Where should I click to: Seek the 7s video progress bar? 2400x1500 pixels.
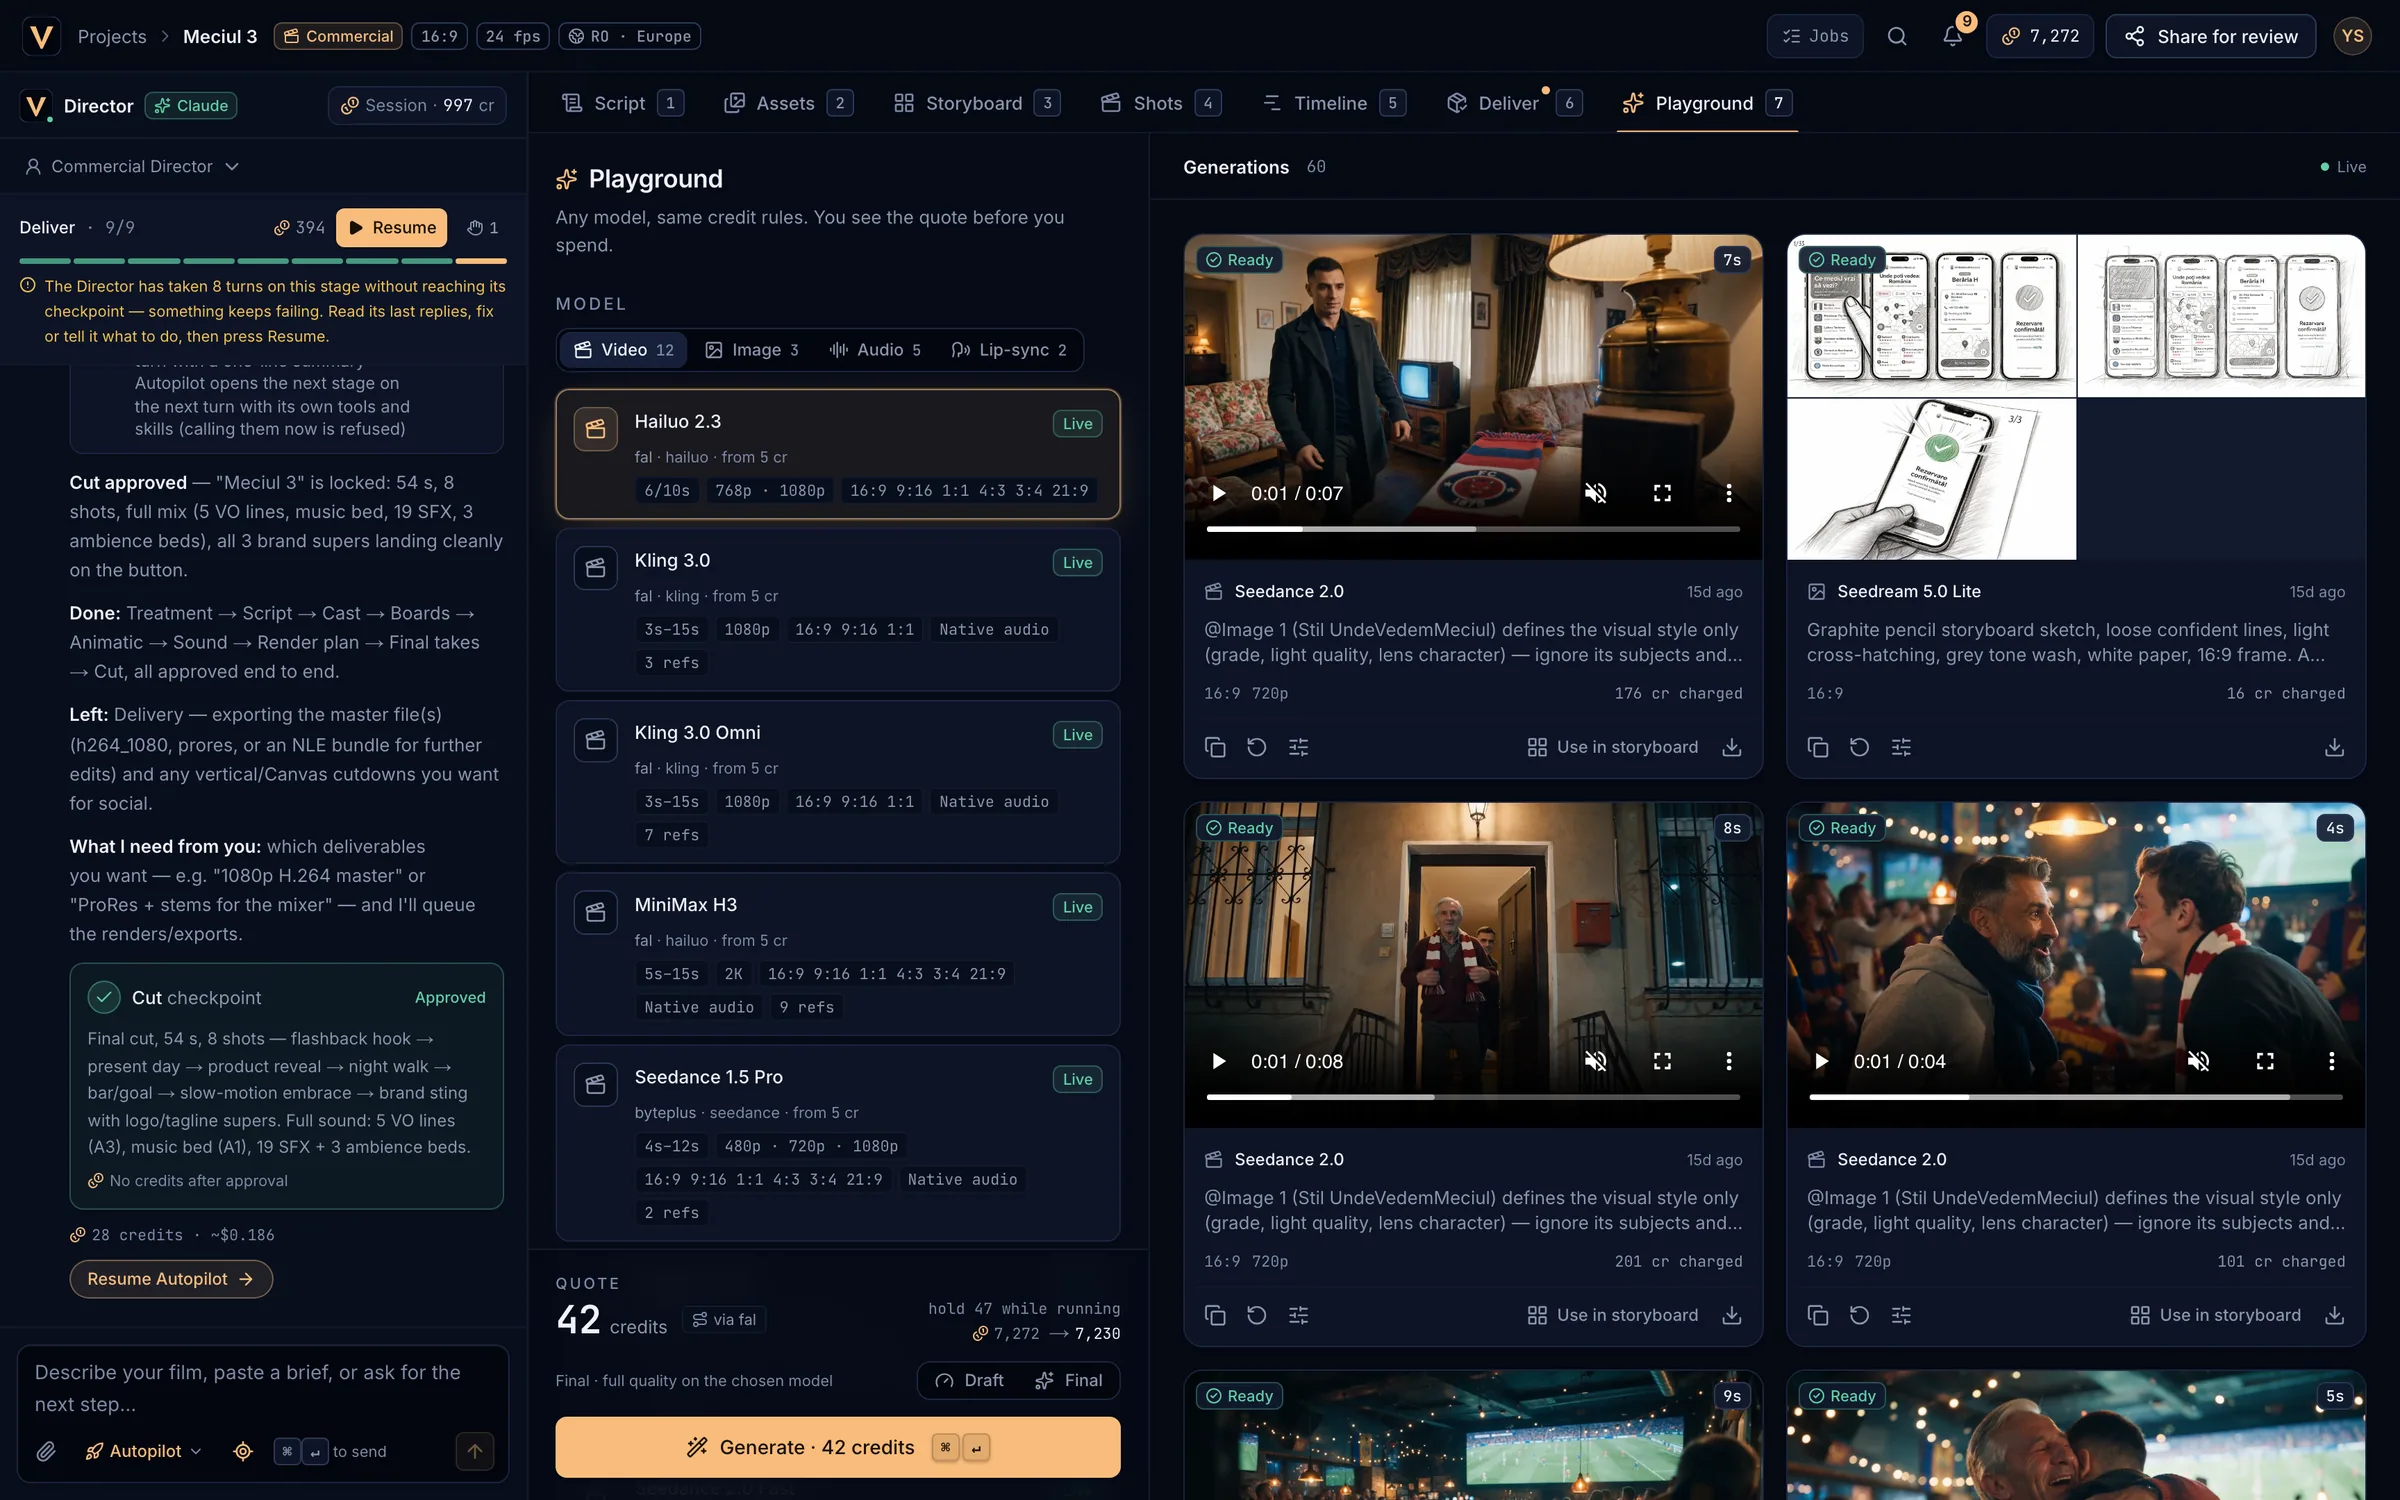1472,529
